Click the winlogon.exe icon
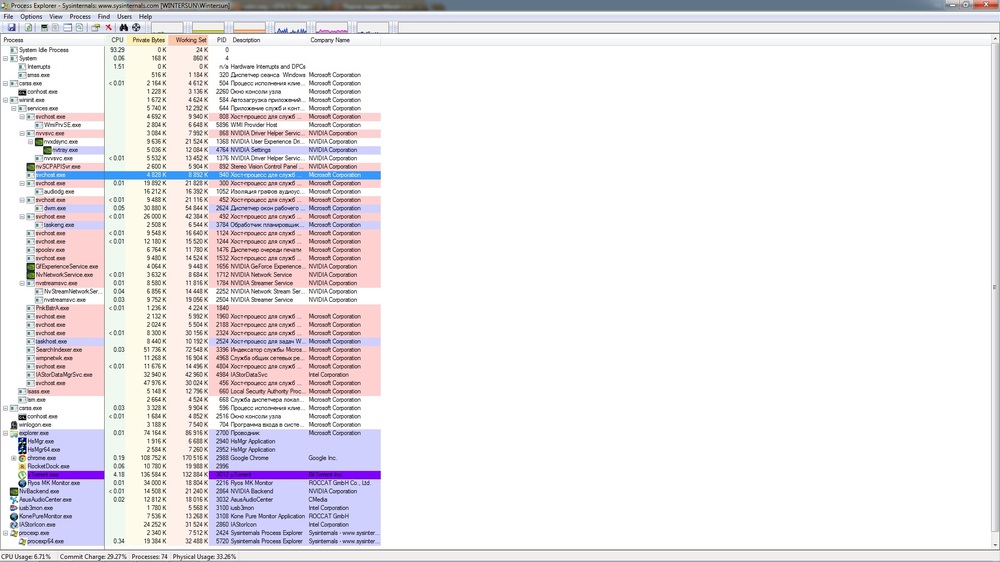 tap(14, 425)
